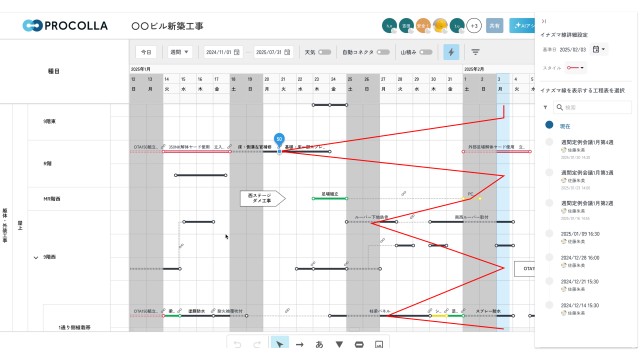640x360 pixels.
Task: Open the 週間 view period dropdown
Action: [x=180, y=52]
